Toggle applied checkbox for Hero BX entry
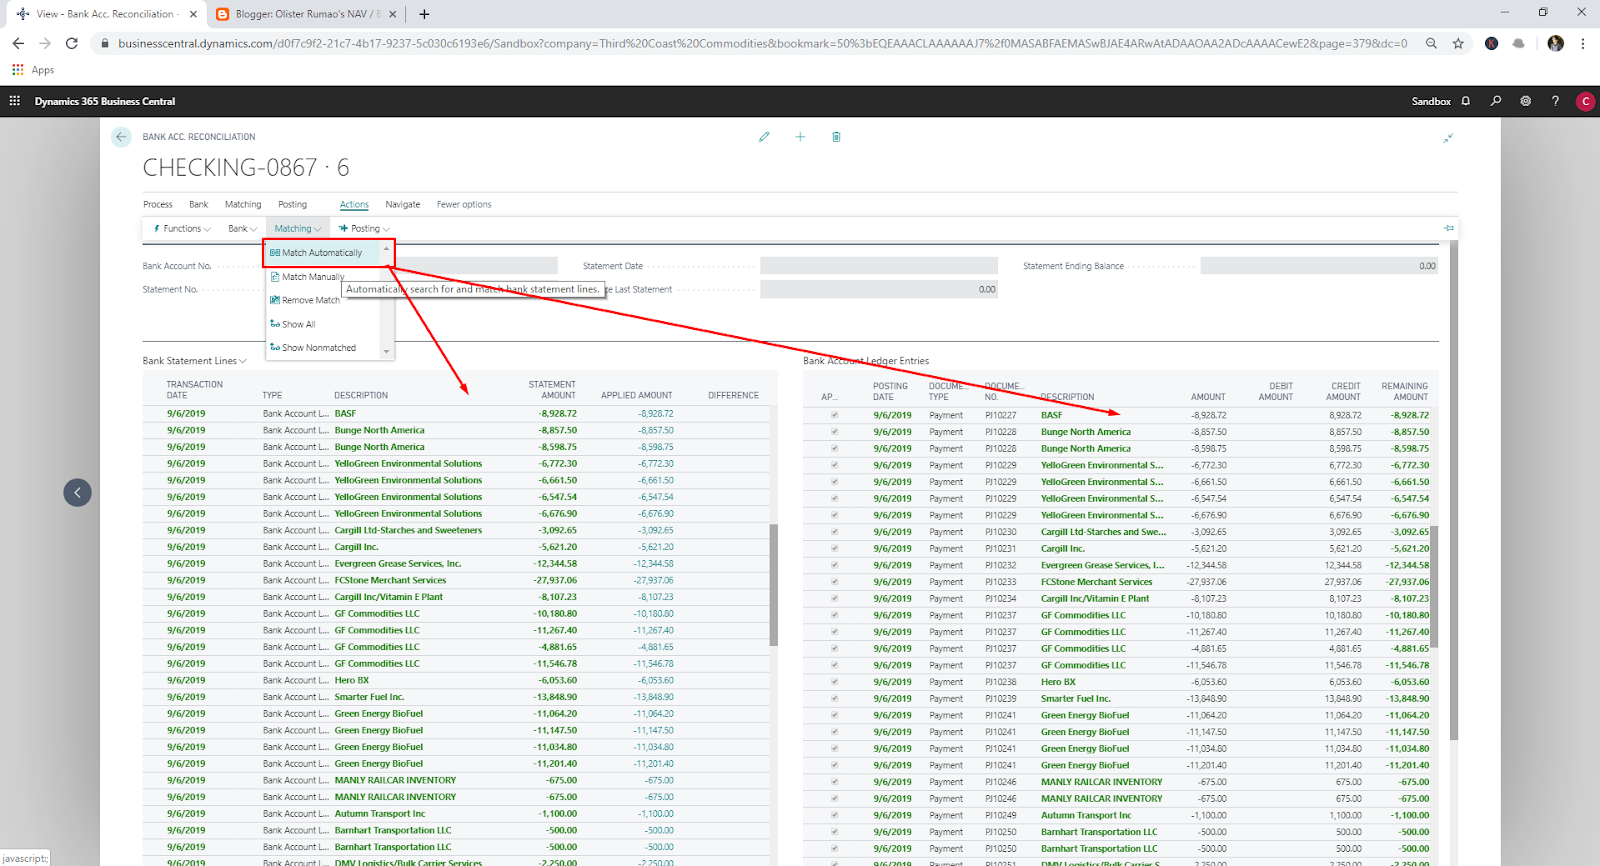1600x866 pixels. coord(834,682)
